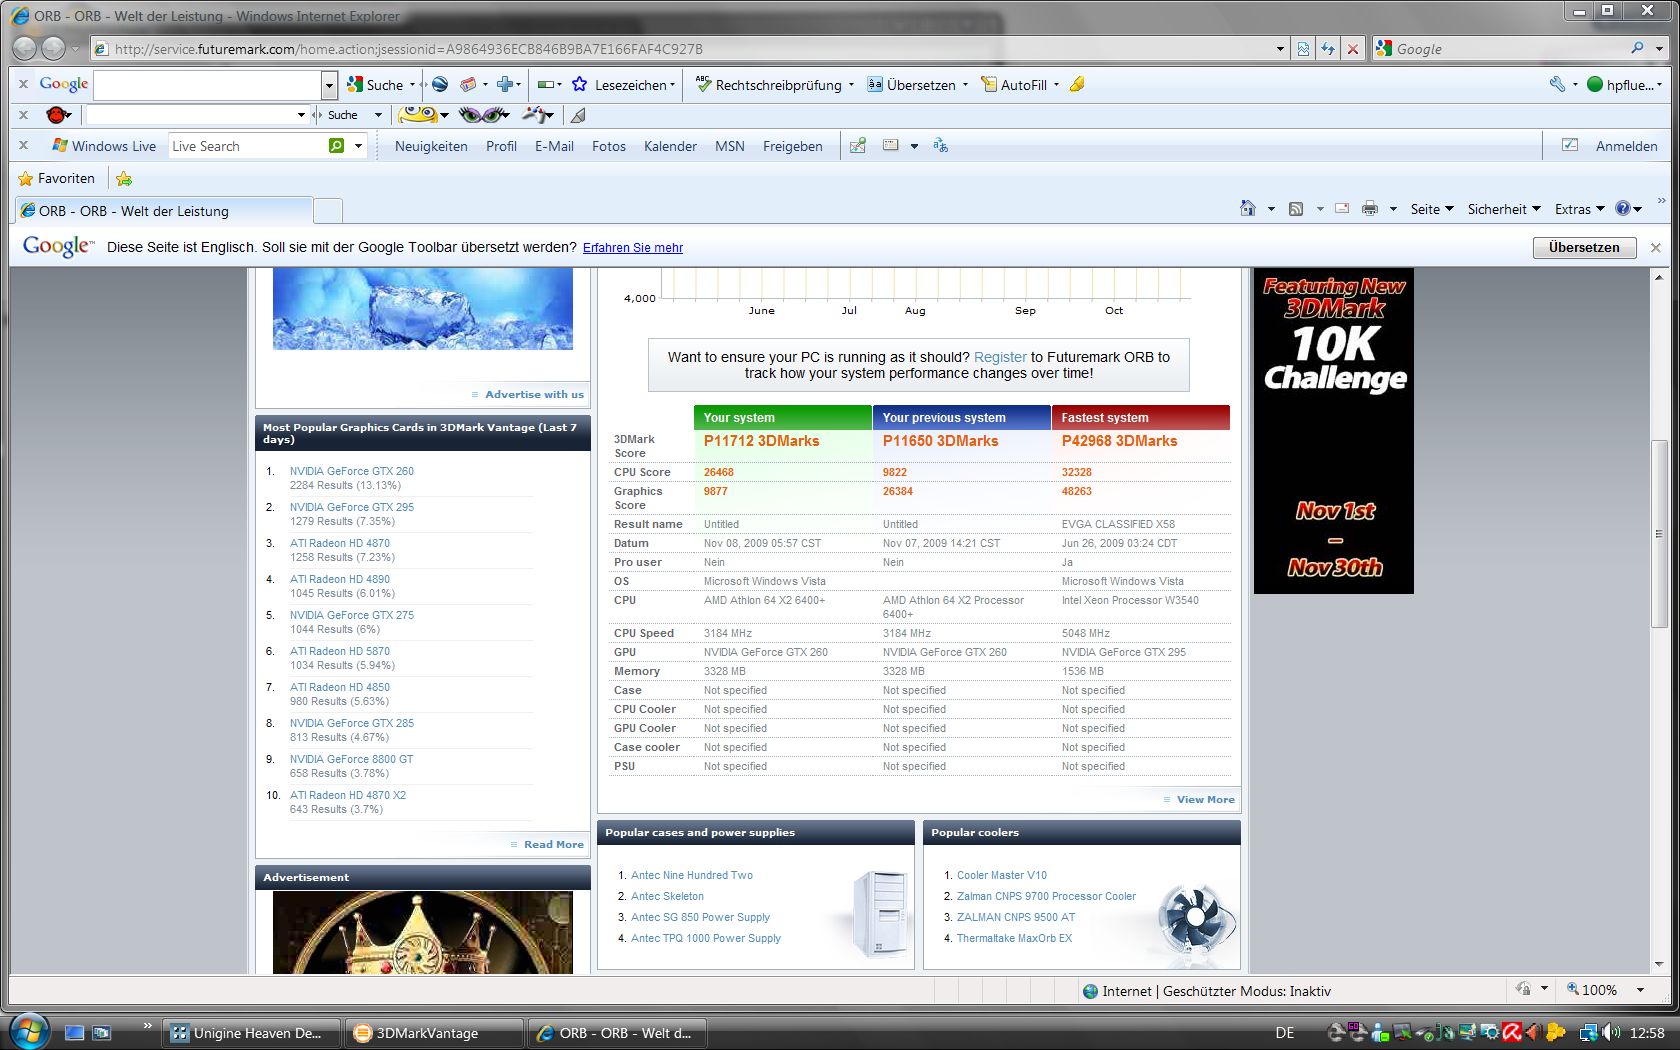This screenshot has height=1050, width=1680.
Task: Open NVIDIA GeForce GTX 260 popular card link
Action: tap(352, 471)
